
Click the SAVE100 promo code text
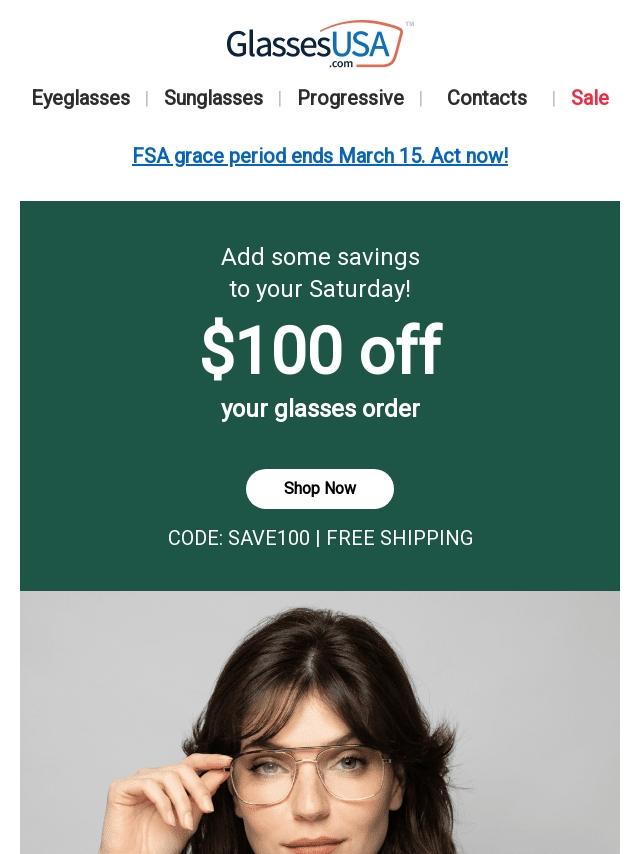click(268, 538)
